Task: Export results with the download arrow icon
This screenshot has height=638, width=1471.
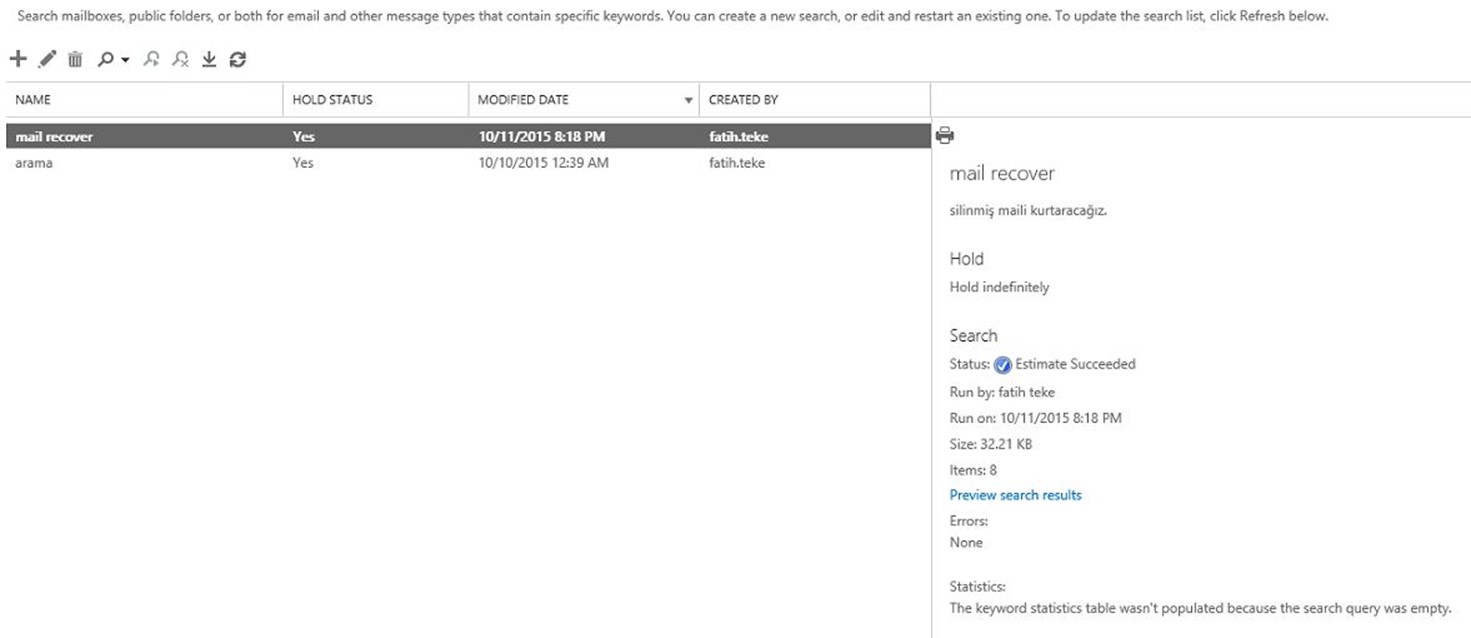Action: [209, 60]
